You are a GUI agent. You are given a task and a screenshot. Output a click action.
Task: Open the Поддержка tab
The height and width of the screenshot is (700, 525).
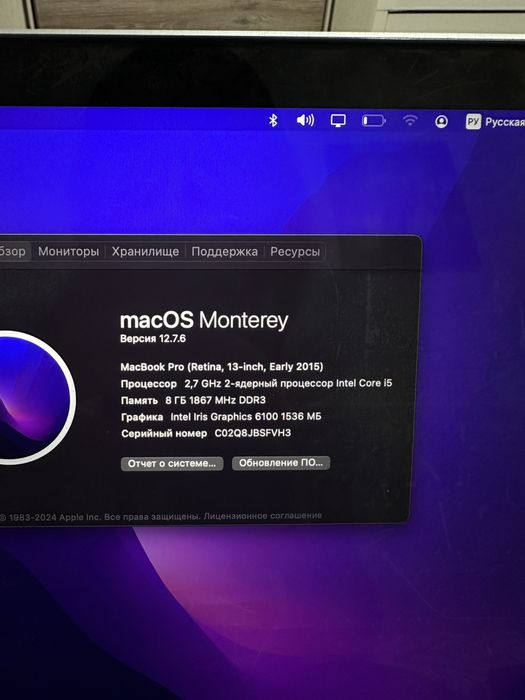pos(225,251)
